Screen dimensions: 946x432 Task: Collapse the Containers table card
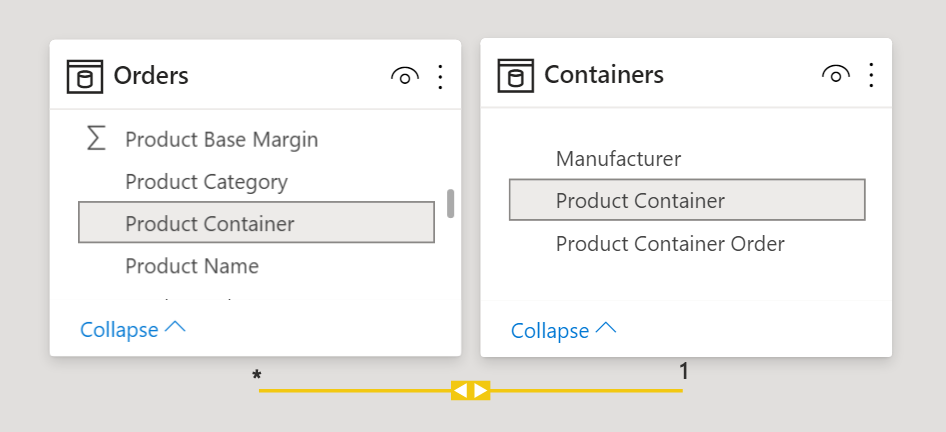tap(563, 331)
